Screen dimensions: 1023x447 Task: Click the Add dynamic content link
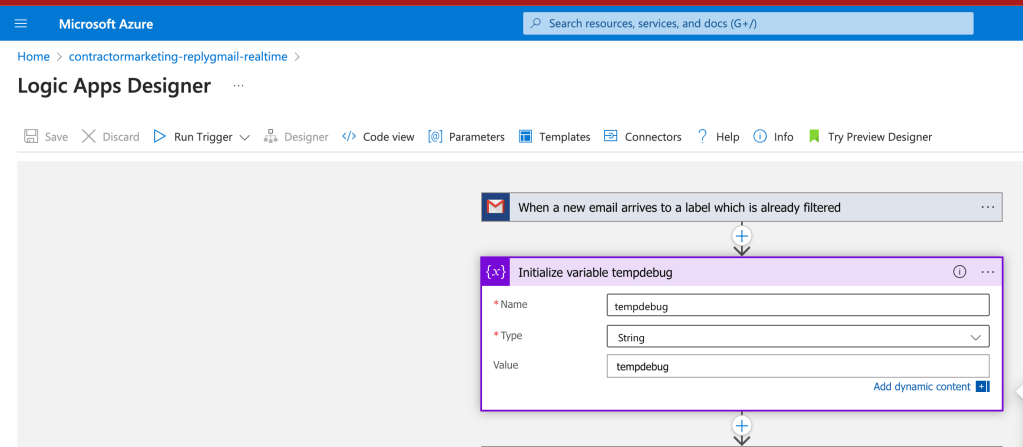pyautogui.click(x=922, y=387)
